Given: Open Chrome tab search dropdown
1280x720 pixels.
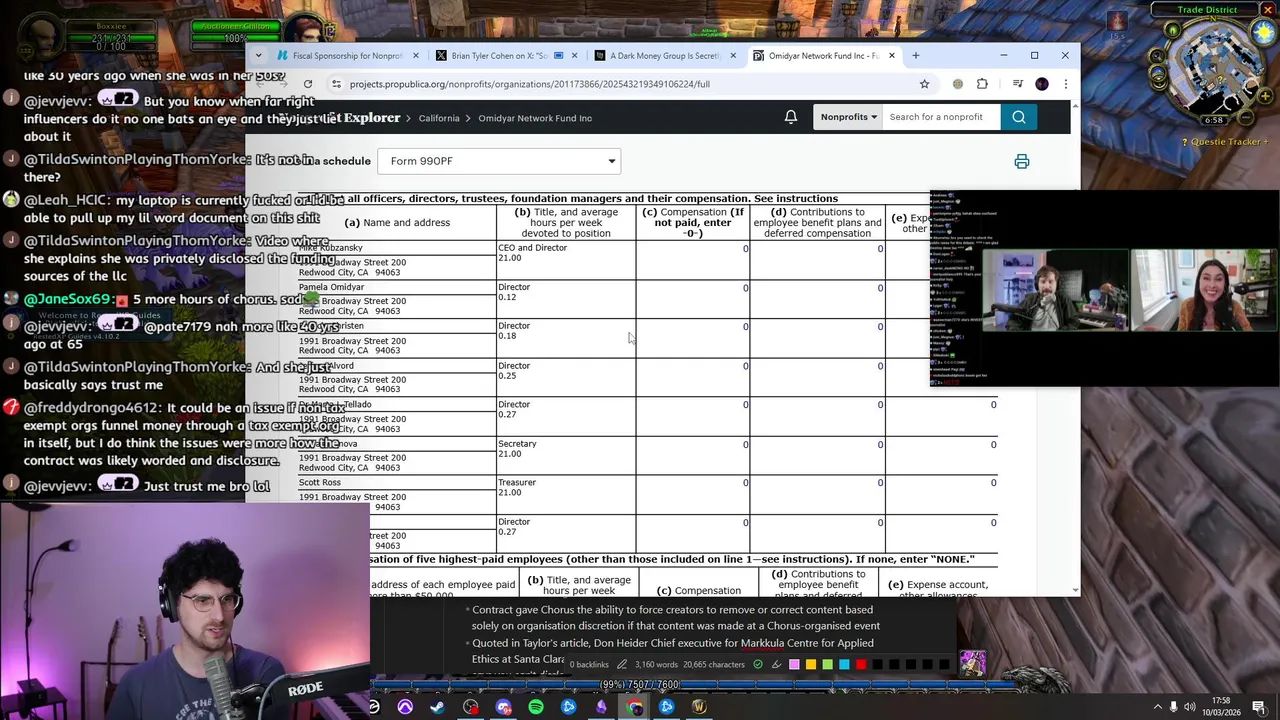Looking at the screenshot, I should tap(258, 55).
